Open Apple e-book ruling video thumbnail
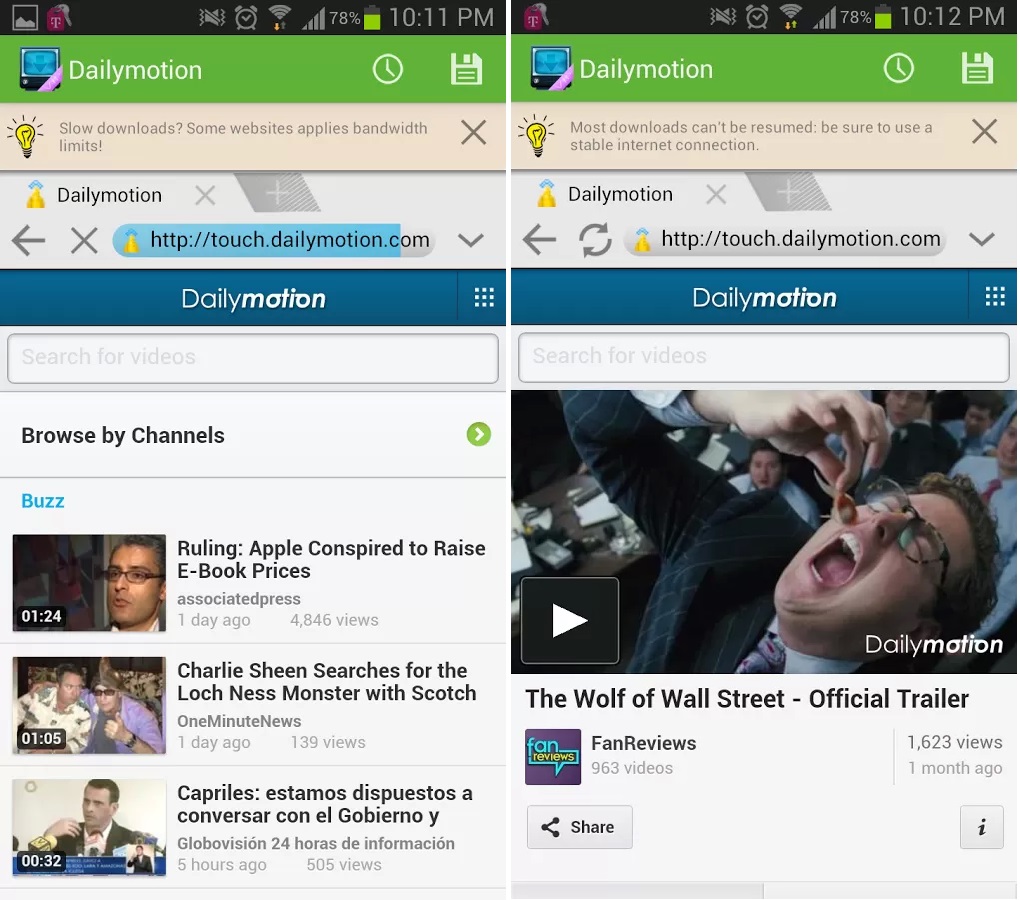The width and height of the screenshot is (1020, 900). [89, 583]
